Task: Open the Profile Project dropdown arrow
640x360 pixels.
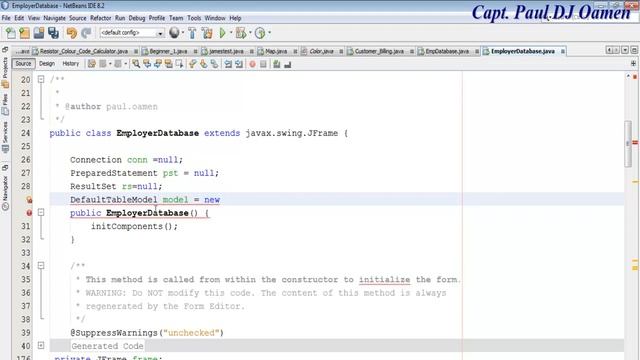Action: click(269, 33)
